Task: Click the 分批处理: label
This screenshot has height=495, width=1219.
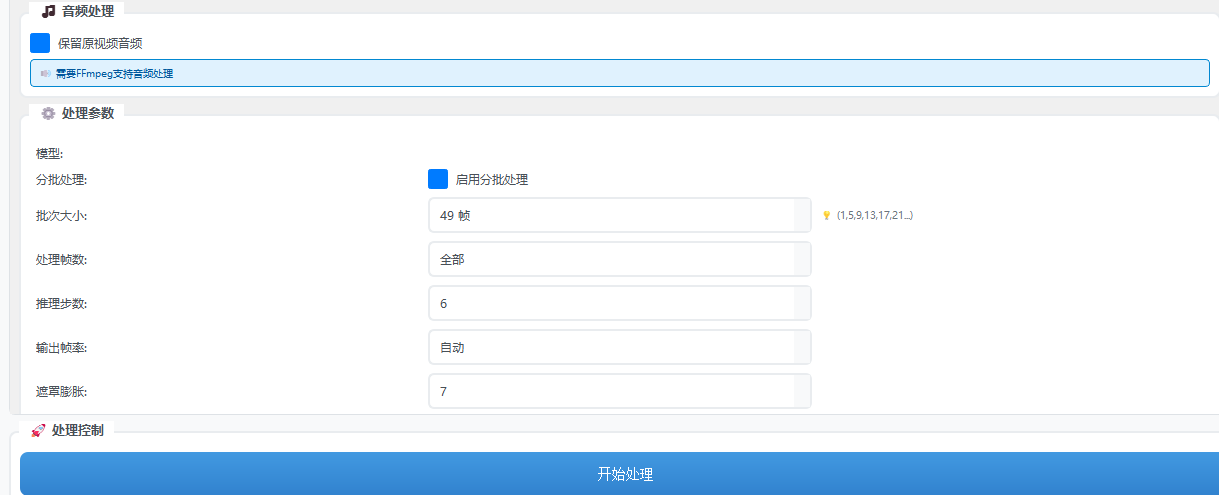Action: pyautogui.click(x=62, y=180)
